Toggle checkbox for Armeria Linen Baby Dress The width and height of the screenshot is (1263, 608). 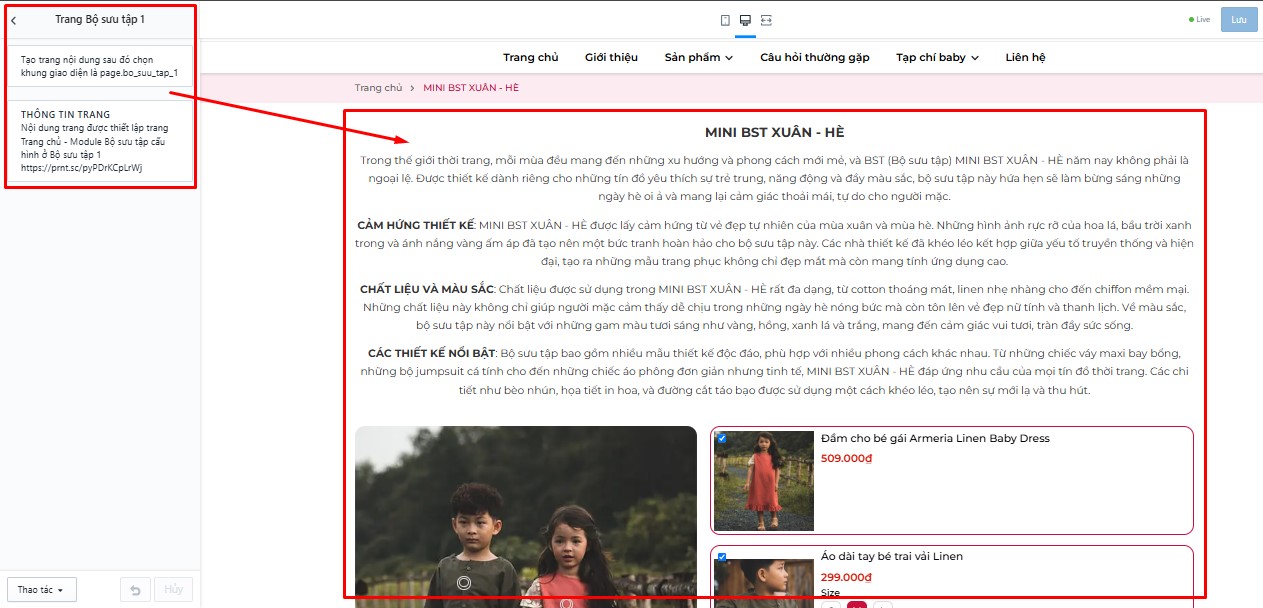tap(721, 438)
